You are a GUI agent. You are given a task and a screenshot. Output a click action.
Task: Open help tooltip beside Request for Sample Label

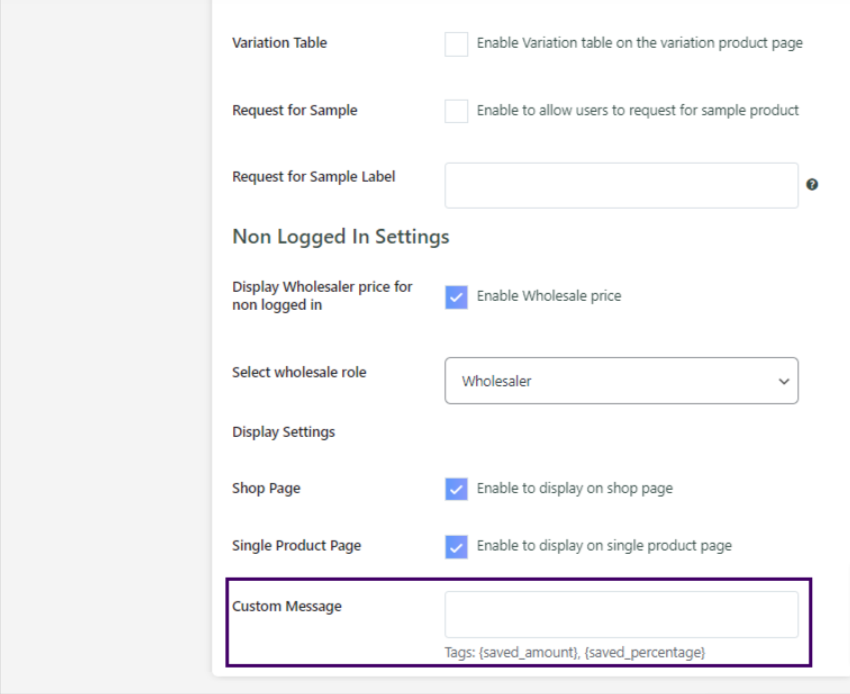(x=812, y=184)
